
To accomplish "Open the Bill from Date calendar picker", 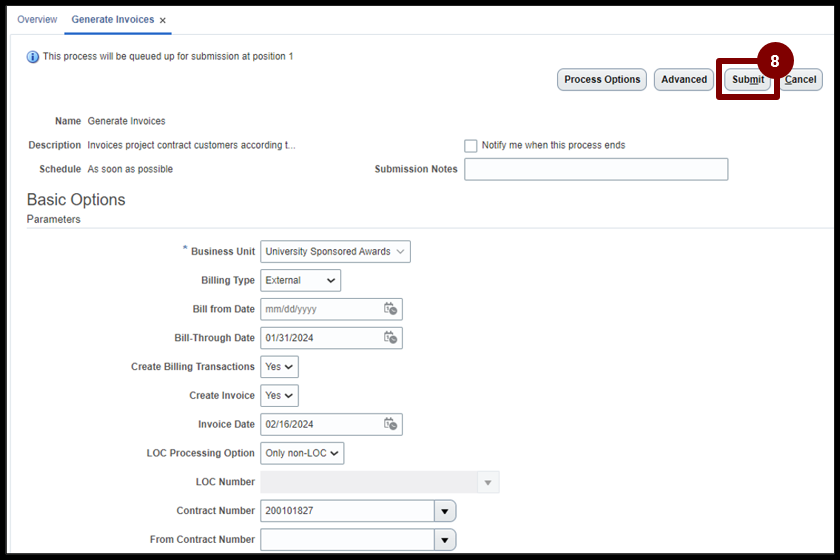I will tap(391, 309).
